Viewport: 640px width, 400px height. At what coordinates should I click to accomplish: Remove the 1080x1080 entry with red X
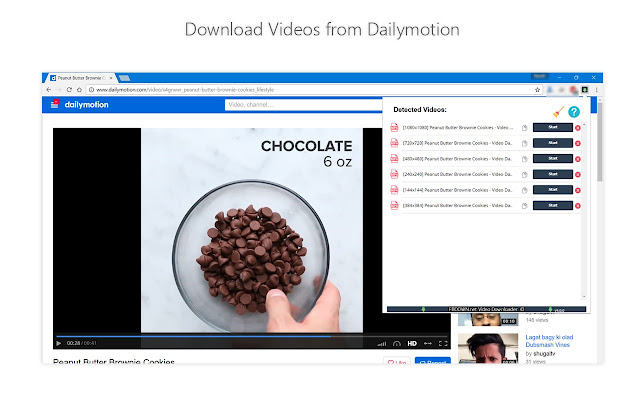(x=578, y=128)
